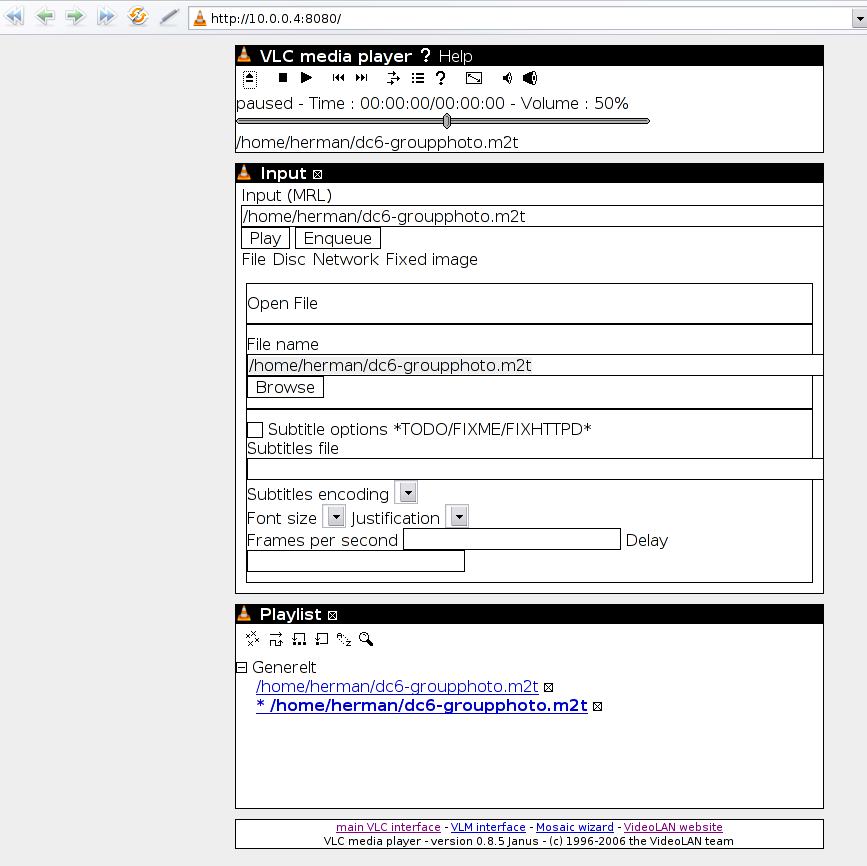Sort the playlist with the A-Z icon
Image resolution: width=867 pixels, height=866 pixels.
[x=344, y=639]
